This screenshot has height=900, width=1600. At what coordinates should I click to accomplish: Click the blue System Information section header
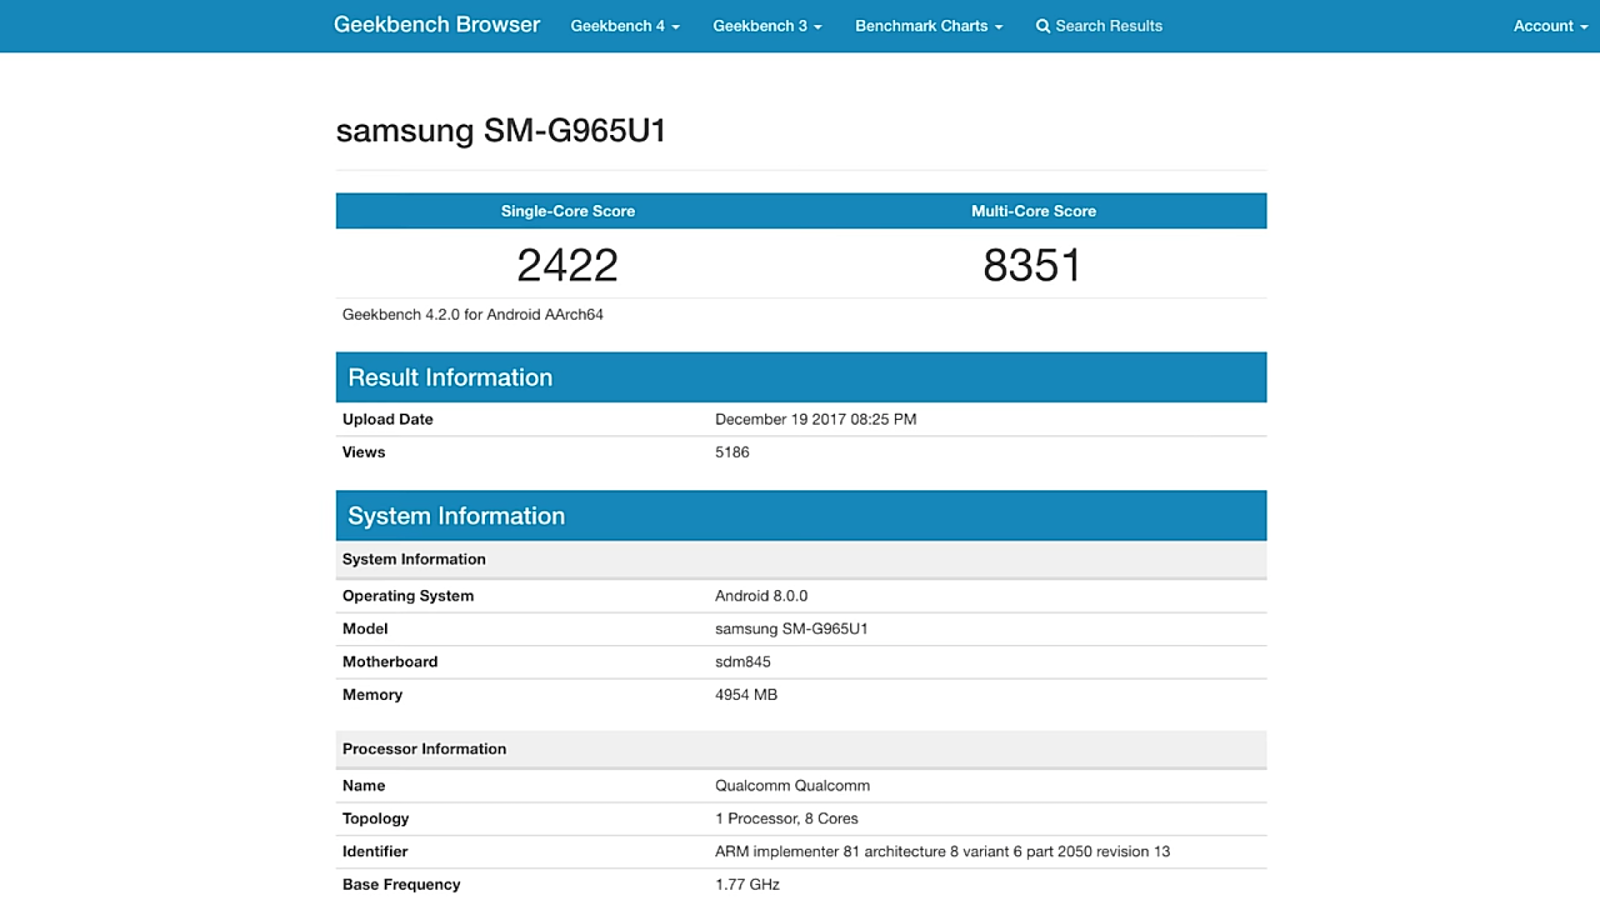click(x=801, y=515)
